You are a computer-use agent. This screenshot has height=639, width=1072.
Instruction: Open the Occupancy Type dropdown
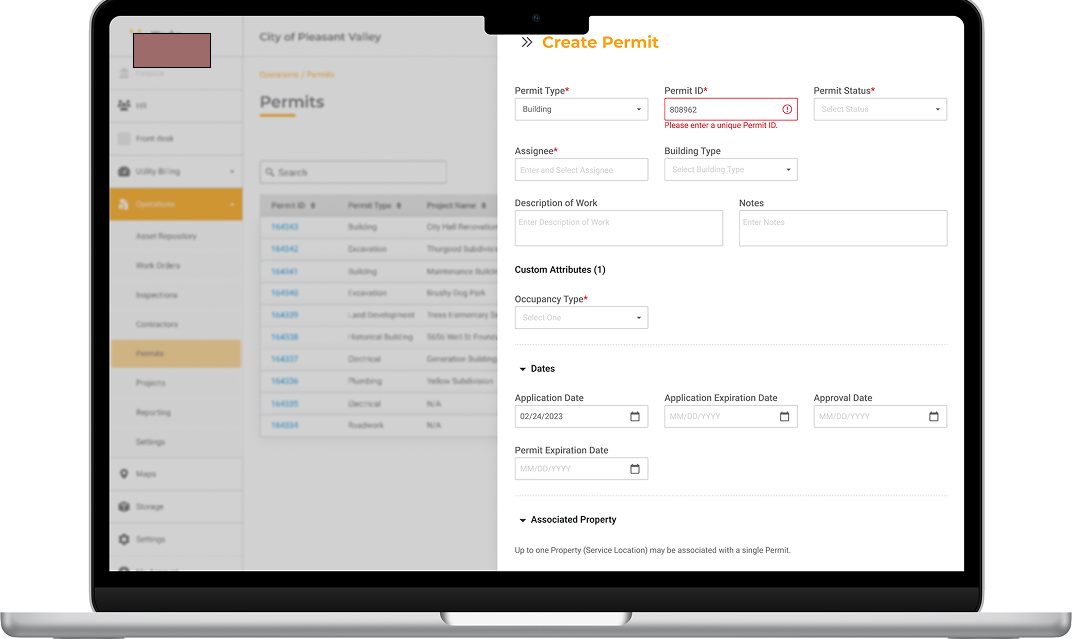[581, 318]
